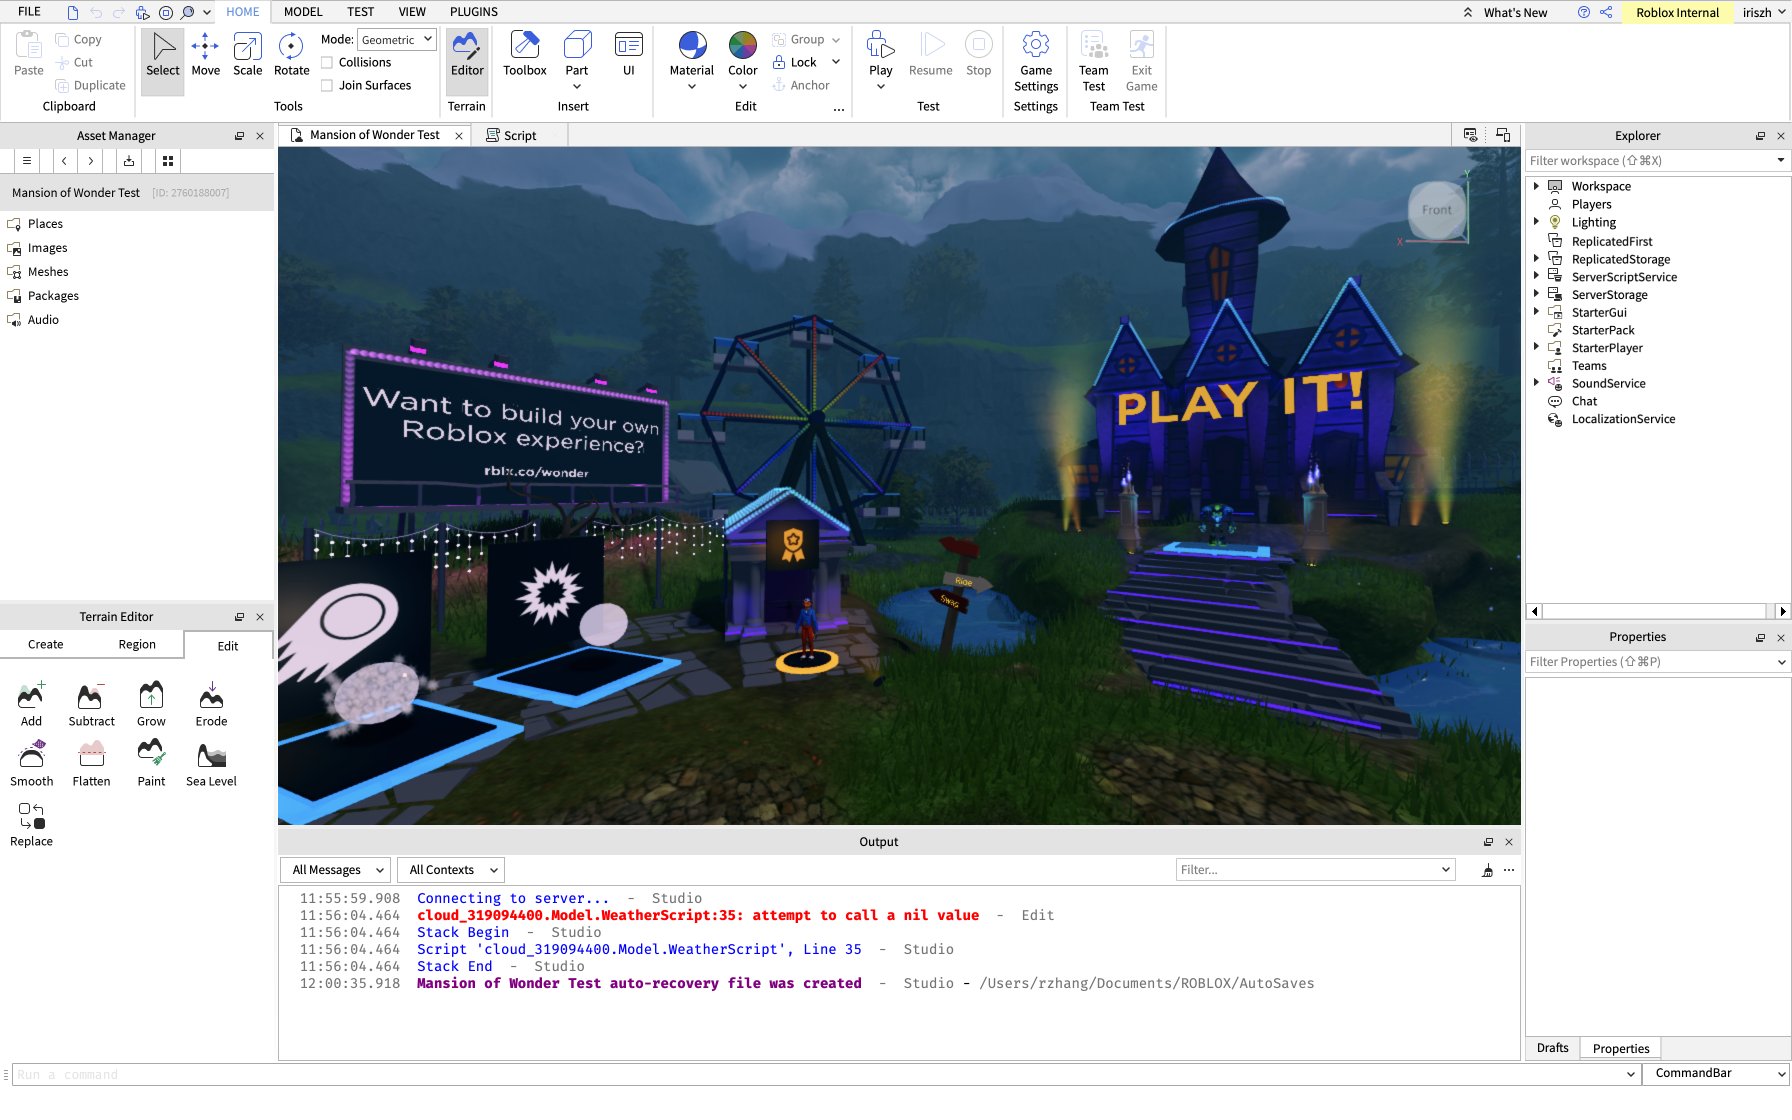
Task: Open the Toolbox
Action: coord(525,55)
